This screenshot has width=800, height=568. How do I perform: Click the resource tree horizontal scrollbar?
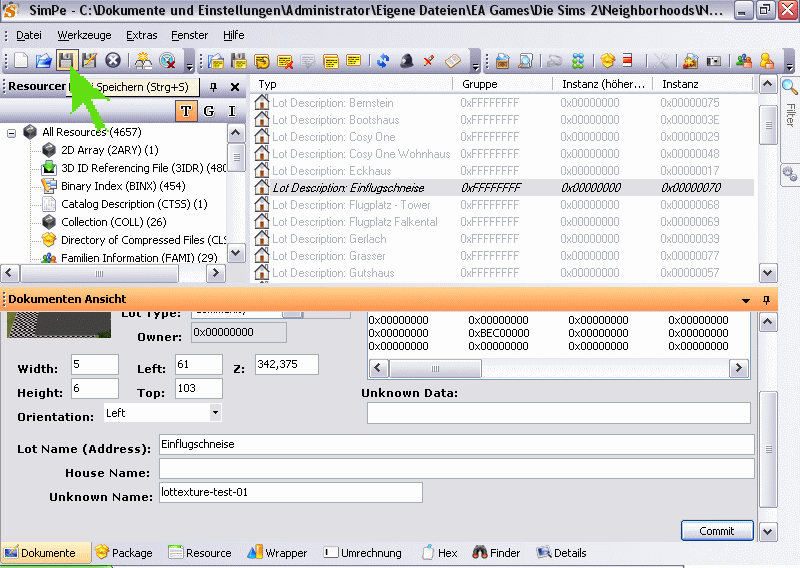point(100,273)
